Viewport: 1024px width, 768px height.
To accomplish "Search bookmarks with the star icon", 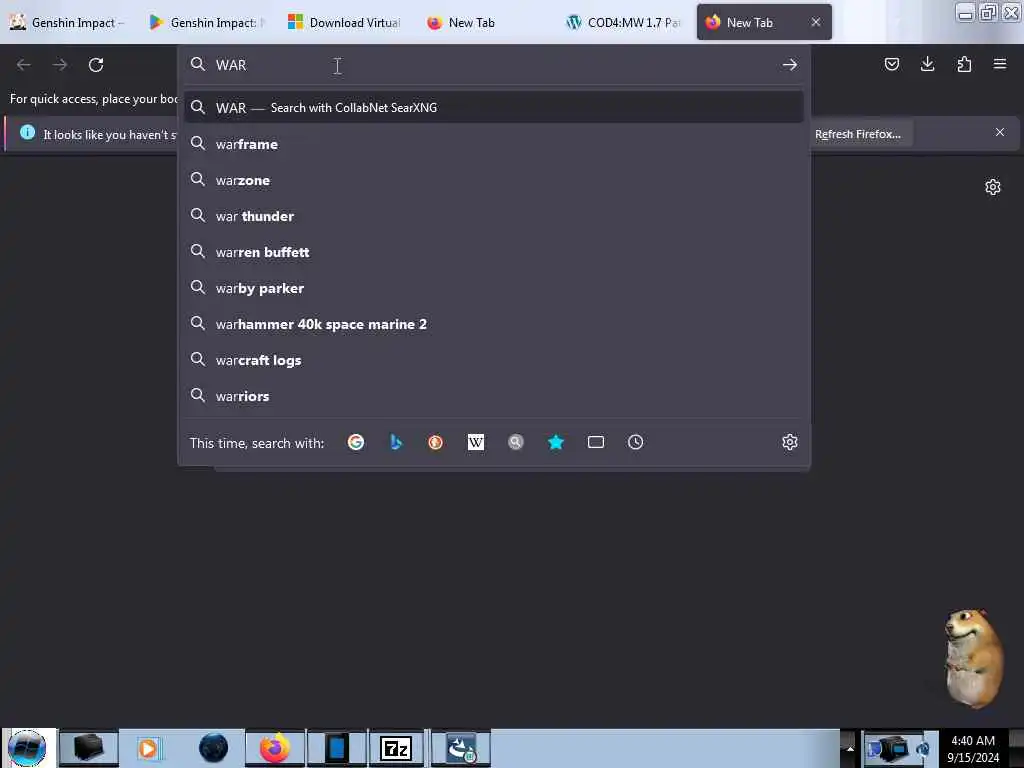I will (x=556, y=443).
